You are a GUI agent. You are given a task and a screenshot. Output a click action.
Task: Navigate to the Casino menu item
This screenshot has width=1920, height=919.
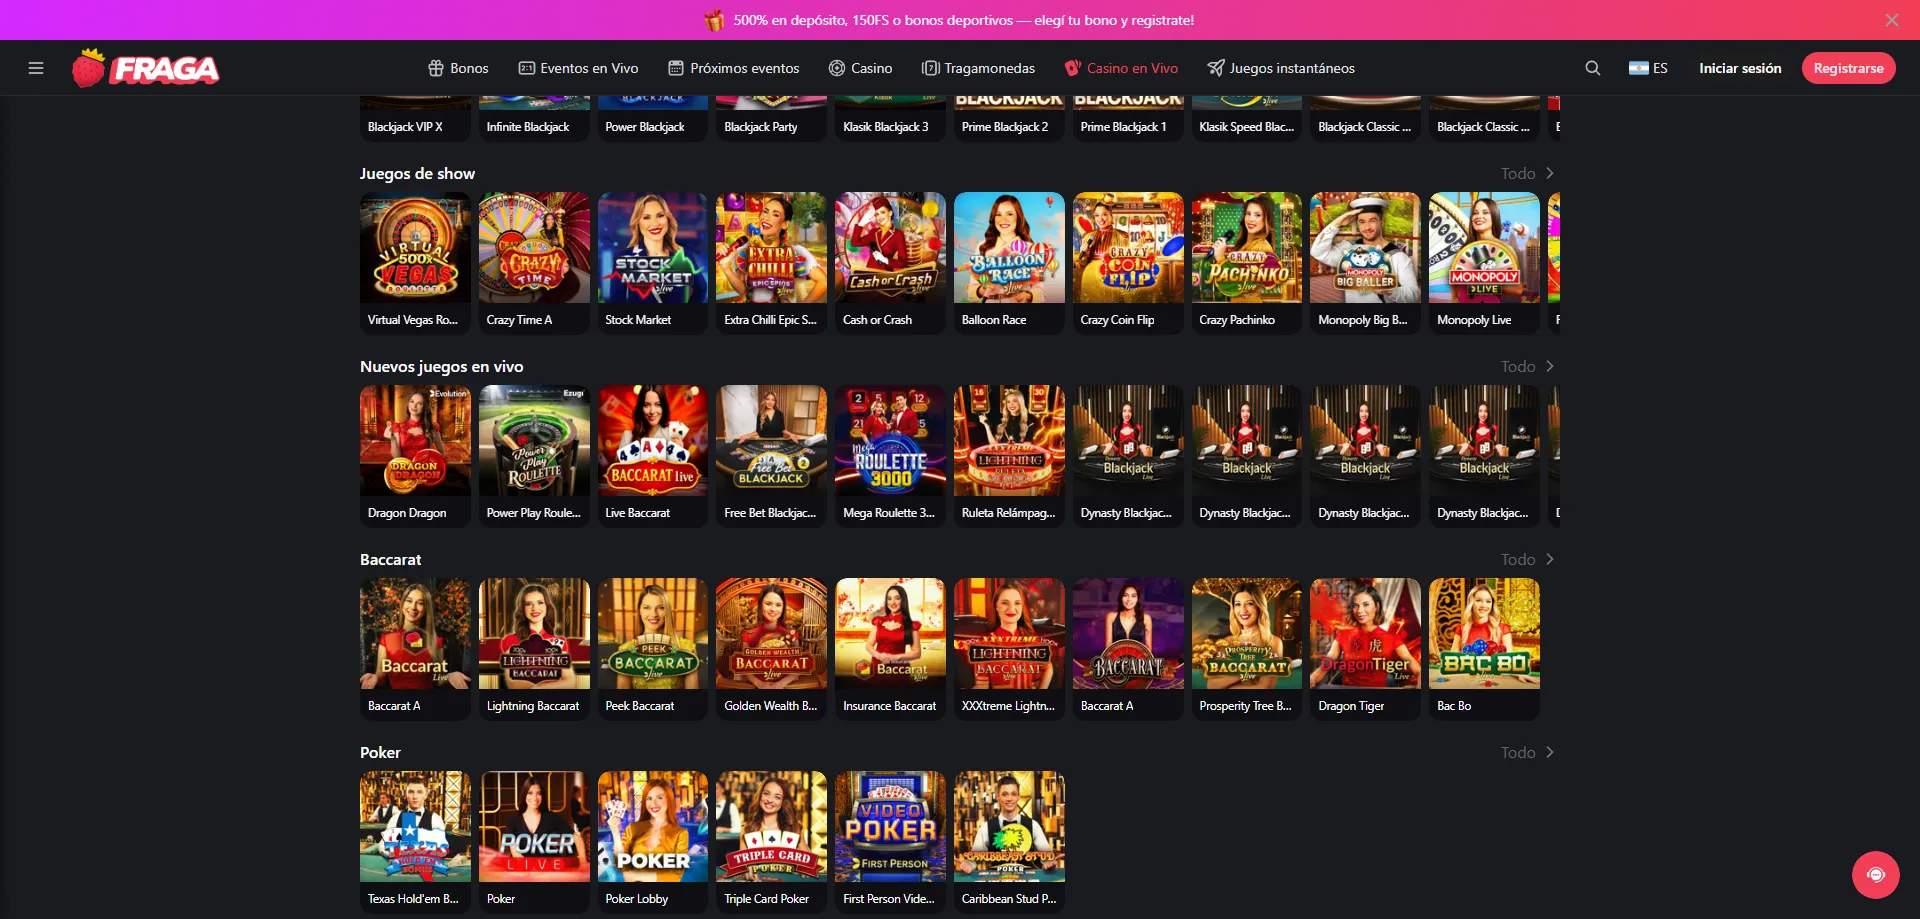[x=860, y=68]
